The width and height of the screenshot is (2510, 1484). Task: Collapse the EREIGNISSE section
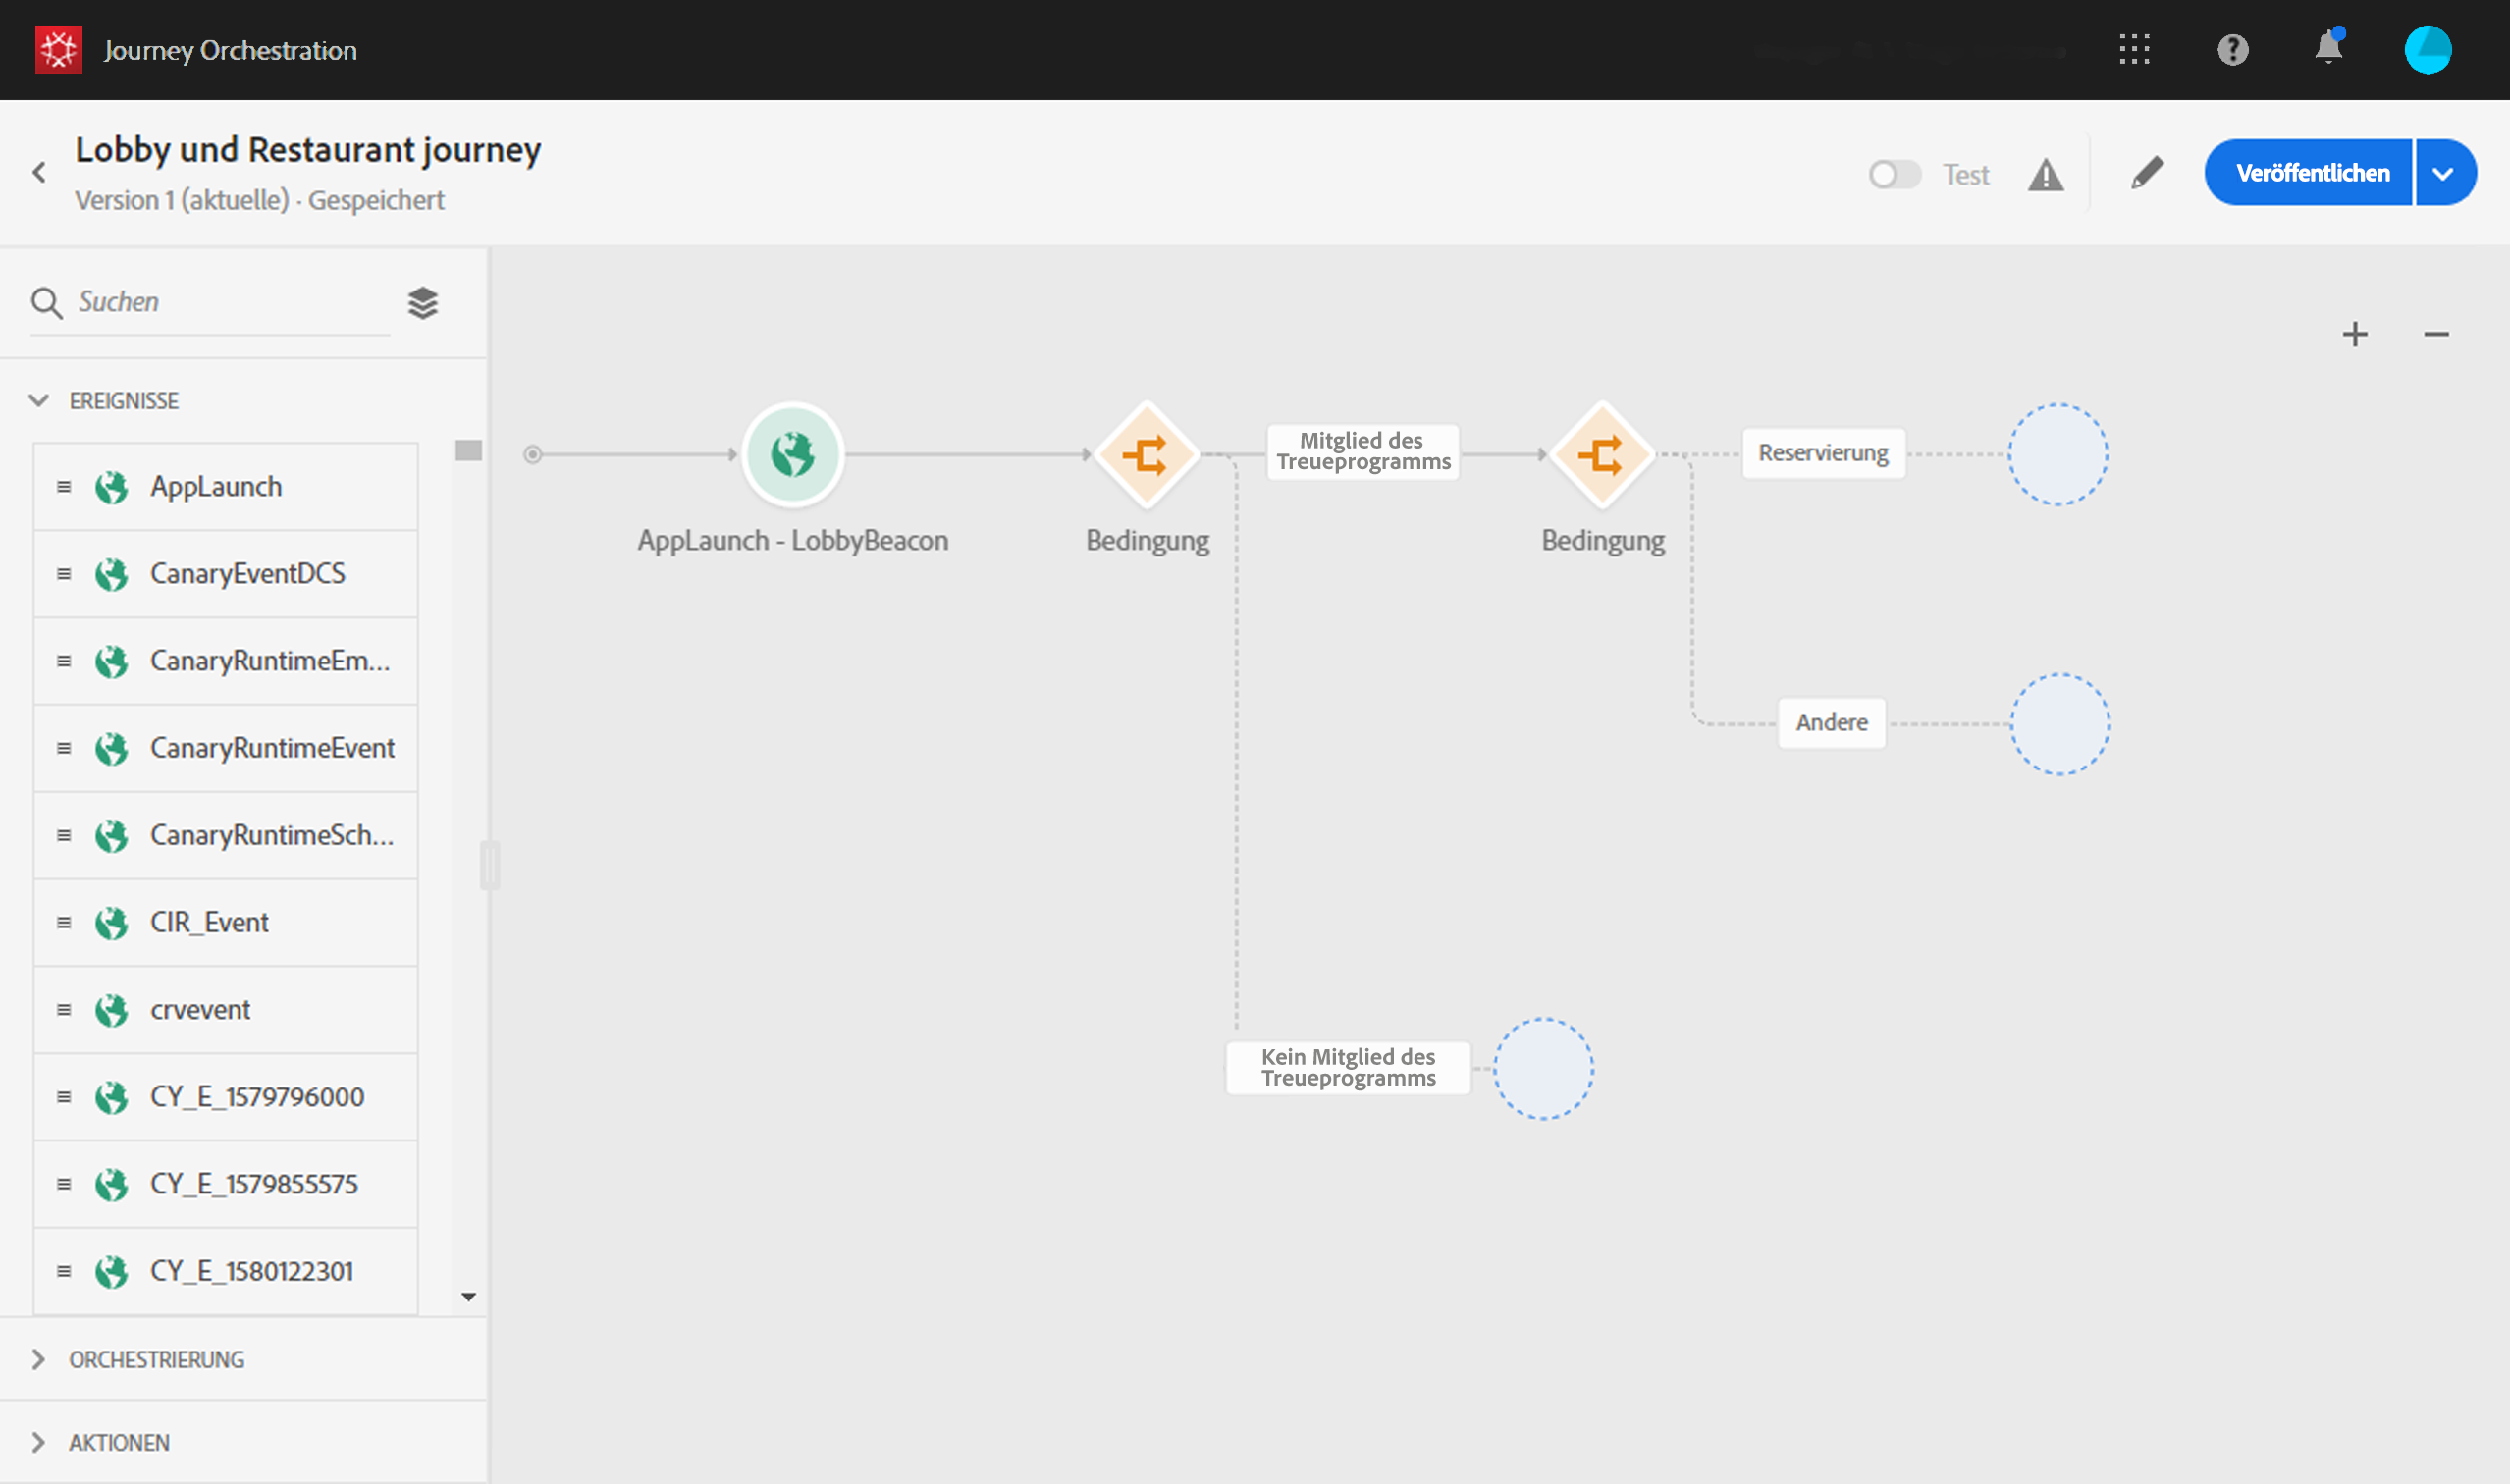click(39, 401)
